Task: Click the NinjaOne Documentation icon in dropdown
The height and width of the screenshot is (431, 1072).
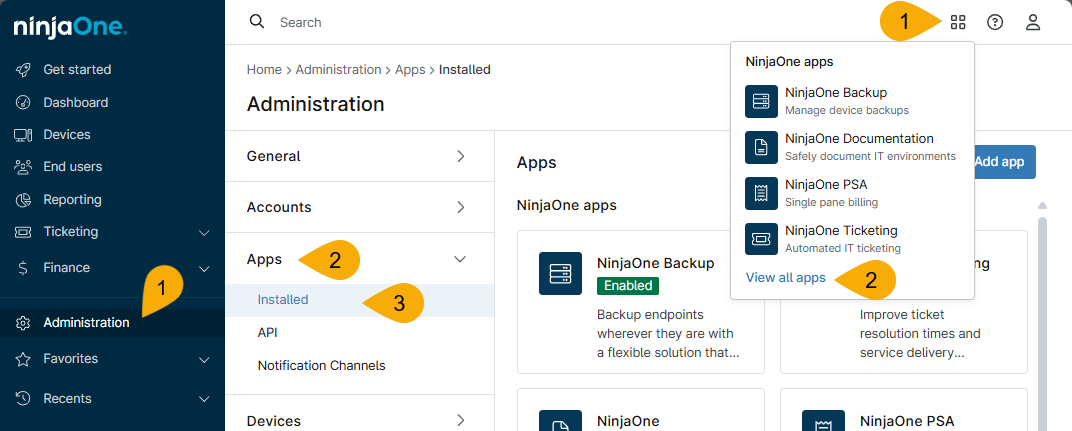Action: (761, 147)
